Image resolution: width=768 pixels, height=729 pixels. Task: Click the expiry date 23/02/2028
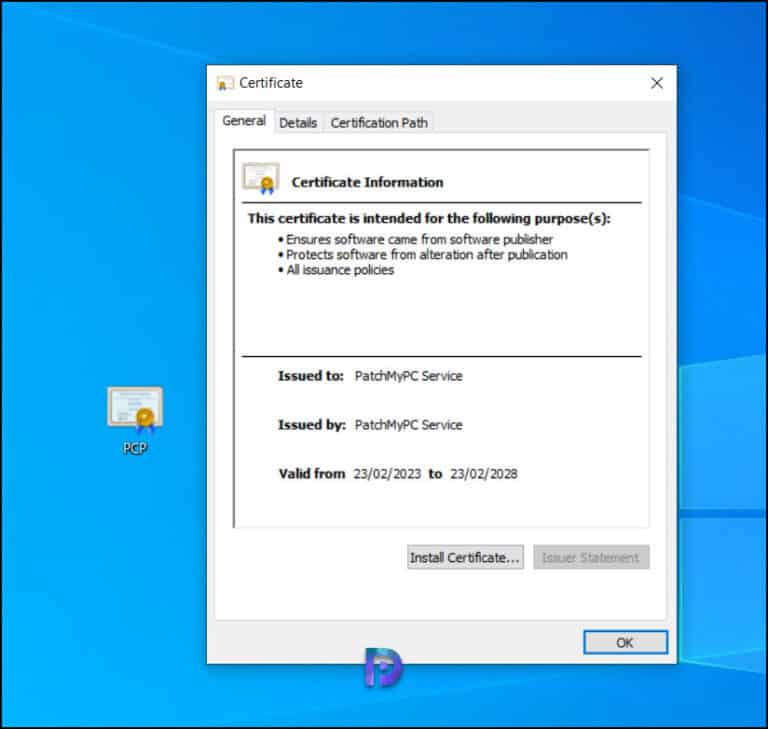click(483, 474)
